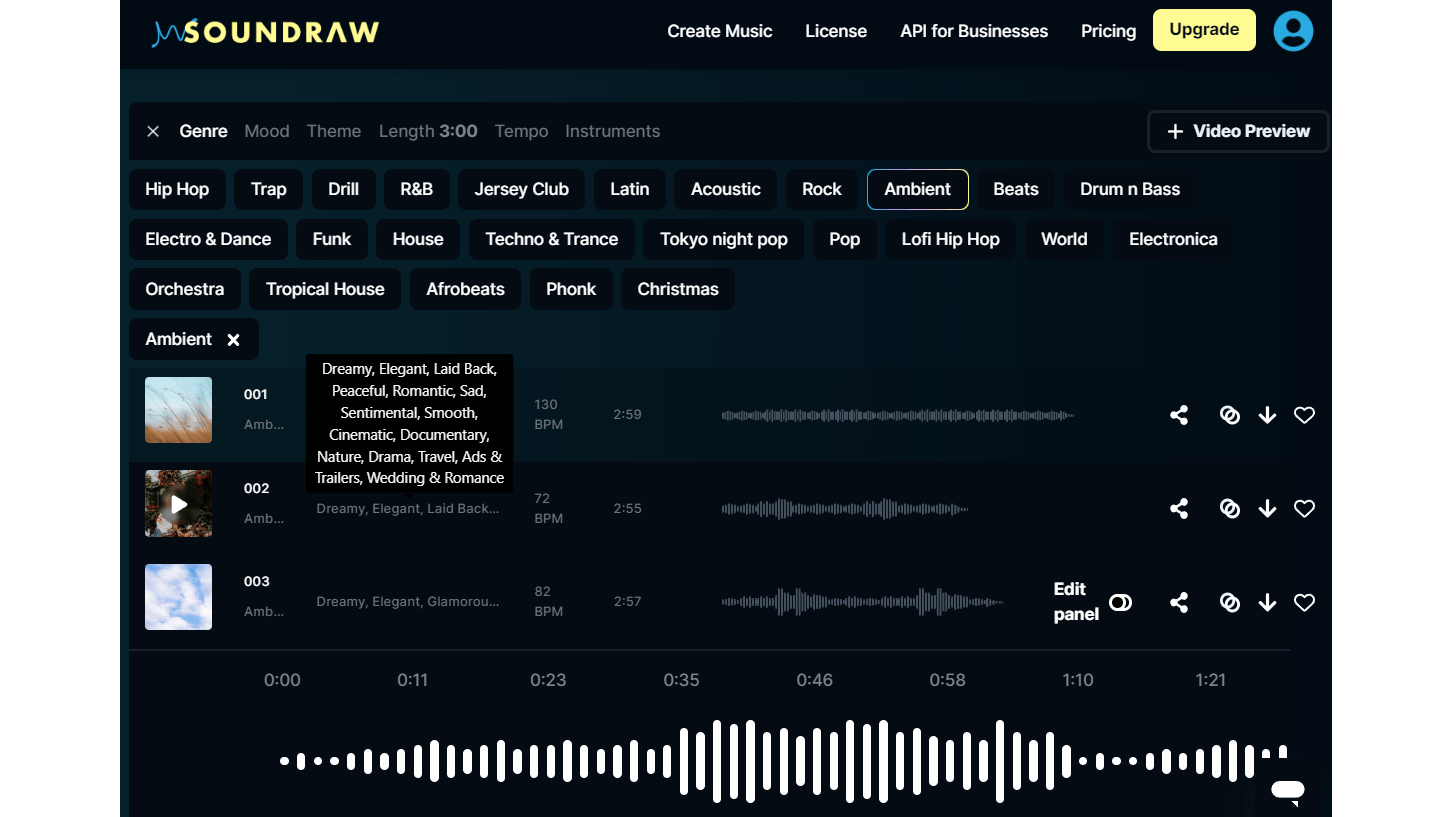The height and width of the screenshot is (817, 1452).
Task: Select the Tokyo night pop genre
Action: (x=724, y=240)
